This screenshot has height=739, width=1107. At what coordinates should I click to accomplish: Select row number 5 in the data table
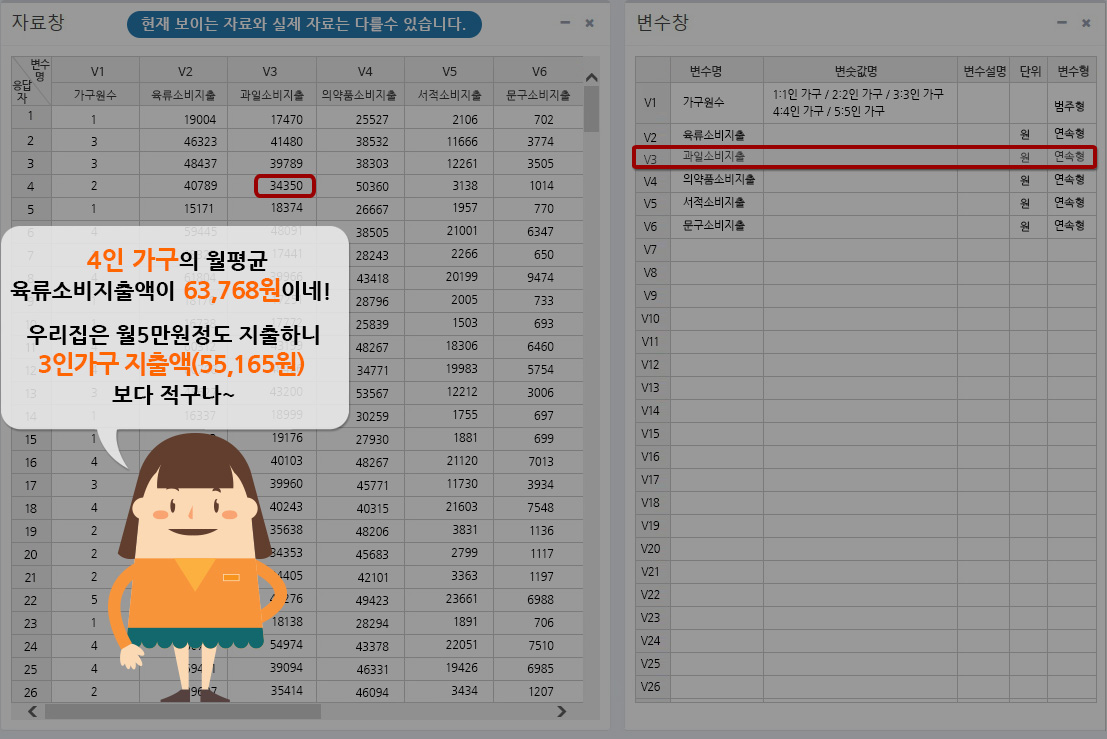(x=30, y=209)
